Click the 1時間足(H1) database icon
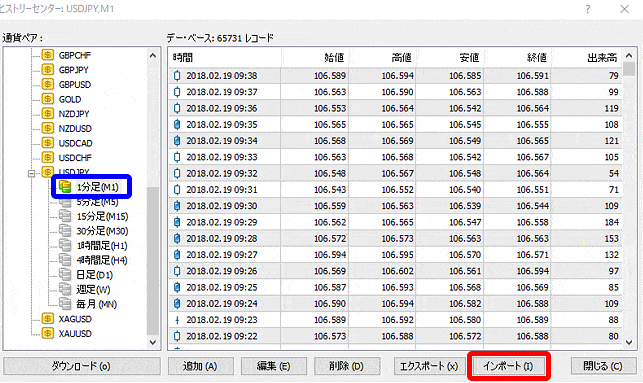The image size is (643, 383). coord(65,245)
